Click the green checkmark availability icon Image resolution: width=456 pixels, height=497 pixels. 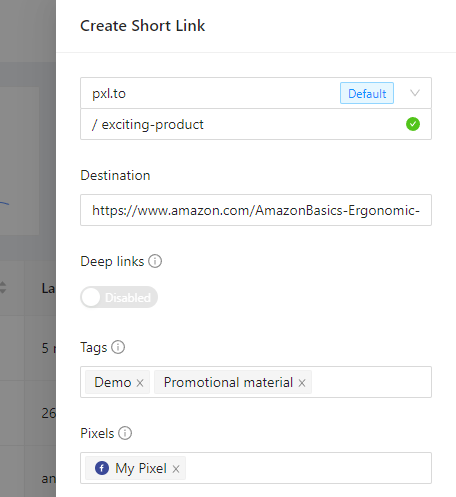[x=413, y=124]
